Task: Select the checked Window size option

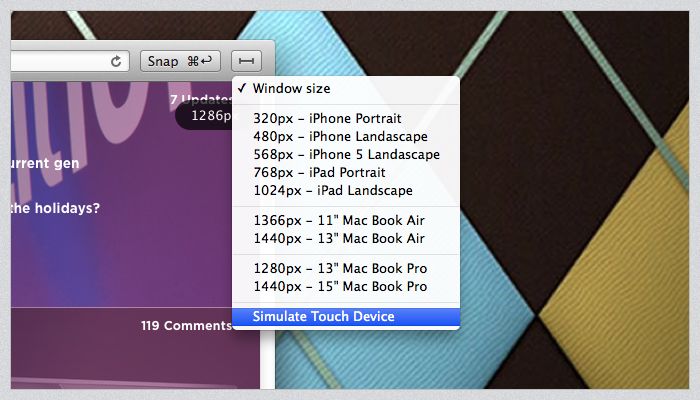Action: click(x=291, y=89)
